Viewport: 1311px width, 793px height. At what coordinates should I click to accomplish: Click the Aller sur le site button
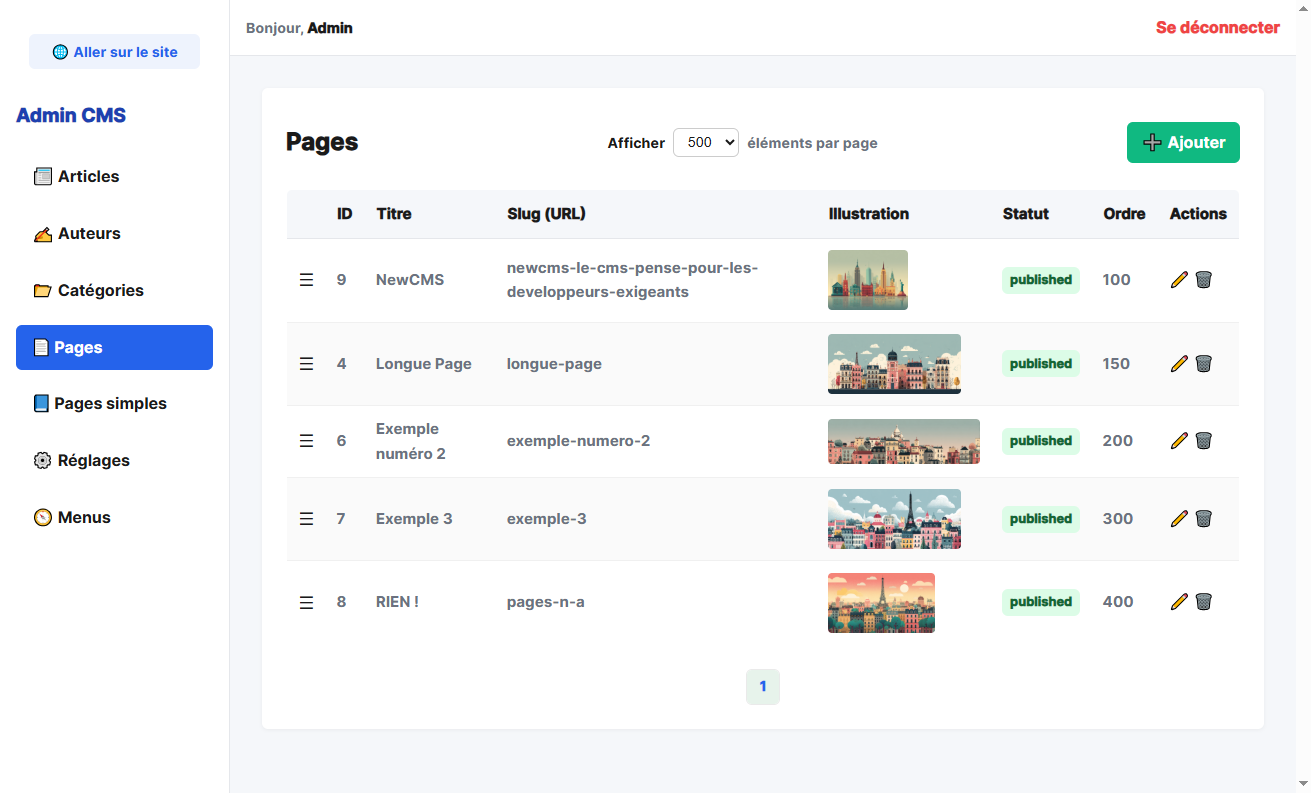point(115,52)
